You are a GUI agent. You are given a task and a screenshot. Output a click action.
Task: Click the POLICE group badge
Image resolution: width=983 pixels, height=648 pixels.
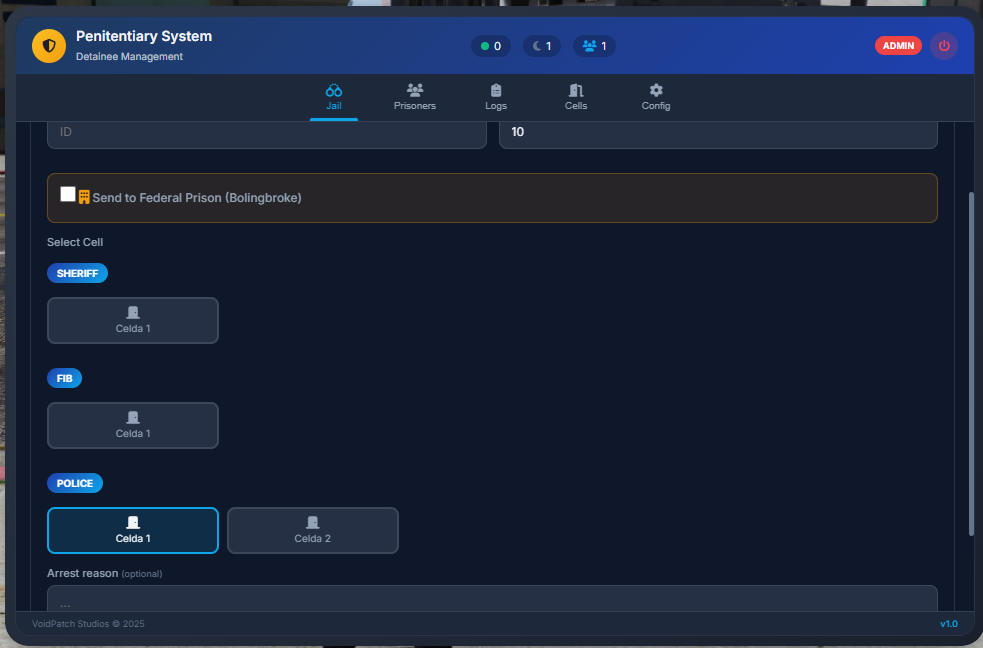(75, 483)
